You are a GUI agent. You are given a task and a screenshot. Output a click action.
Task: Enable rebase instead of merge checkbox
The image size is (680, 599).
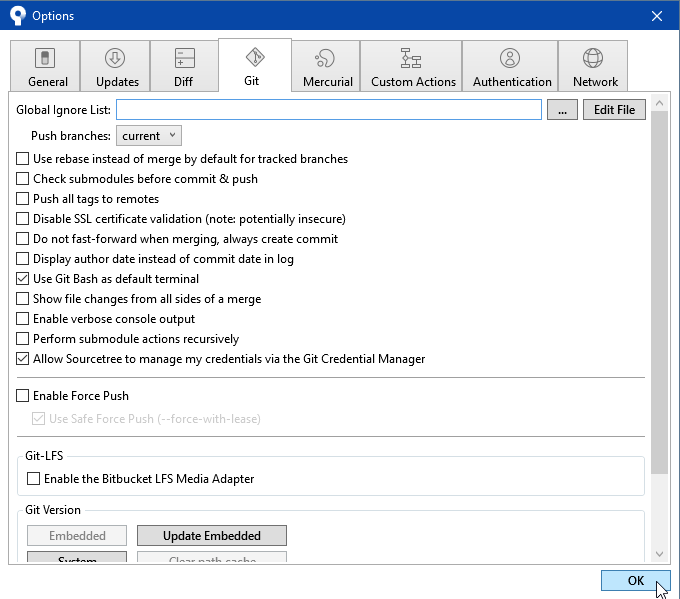coord(23,159)
